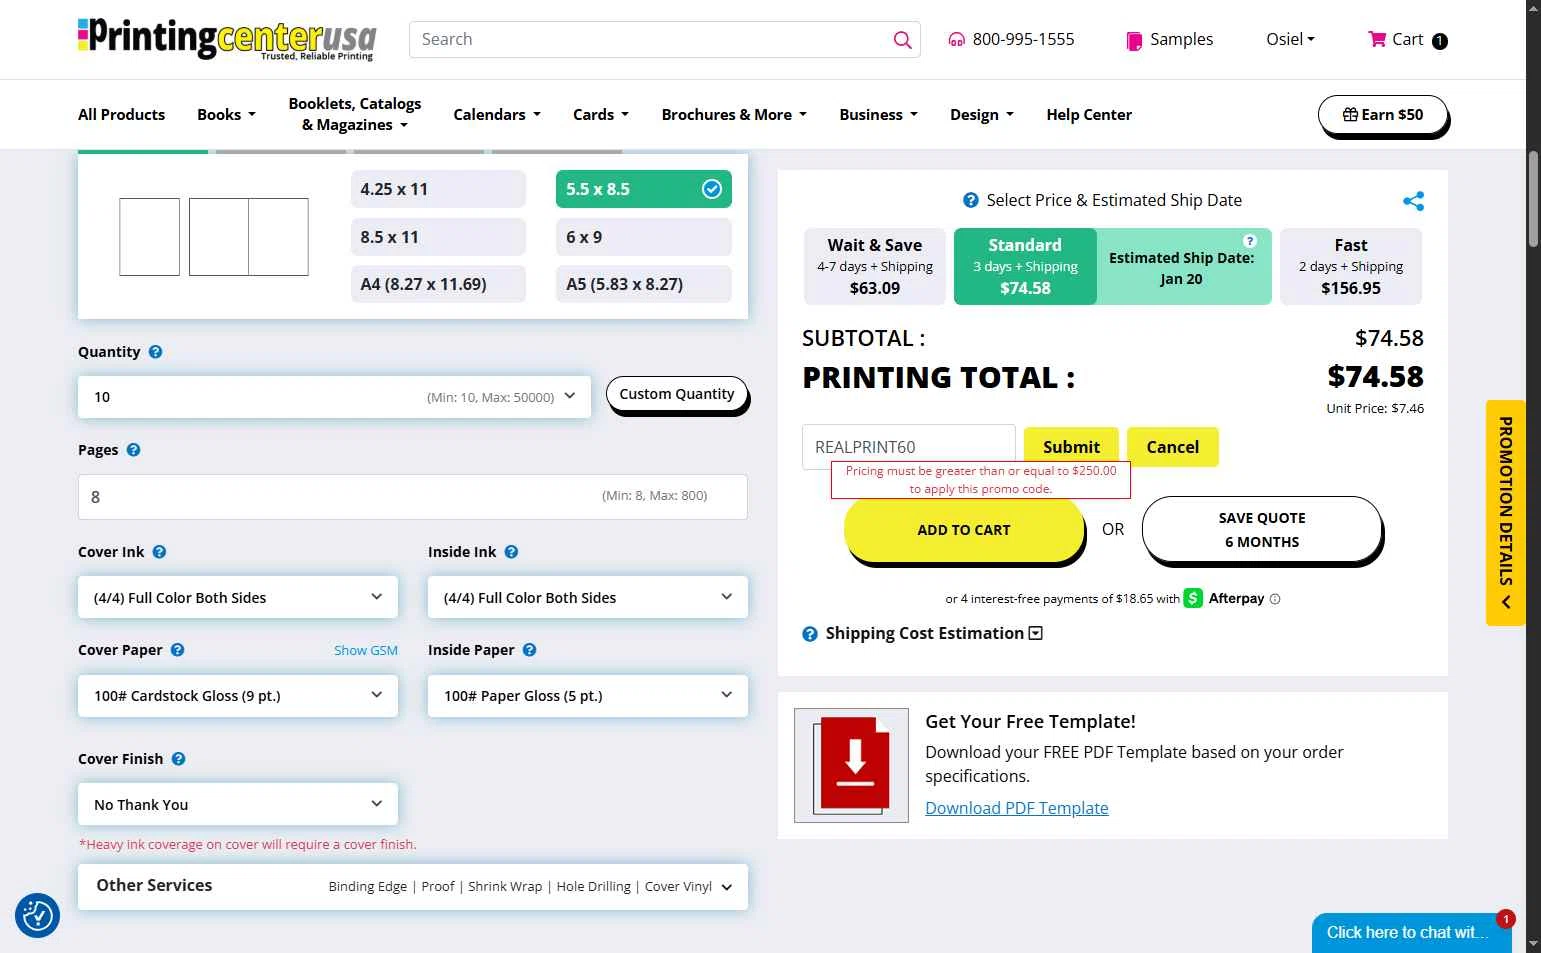
Task: Click Shipping Cost Estimation help icon
Action: 810,634
